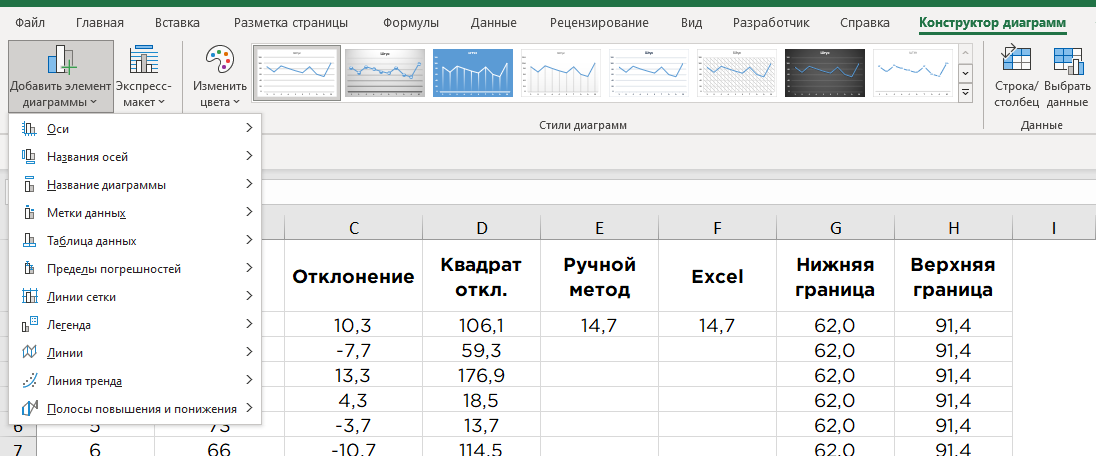Viewport: 1096px width, 456px height.
Task: Open the Метки данных menu entry
Action: (x=135, y=213)
